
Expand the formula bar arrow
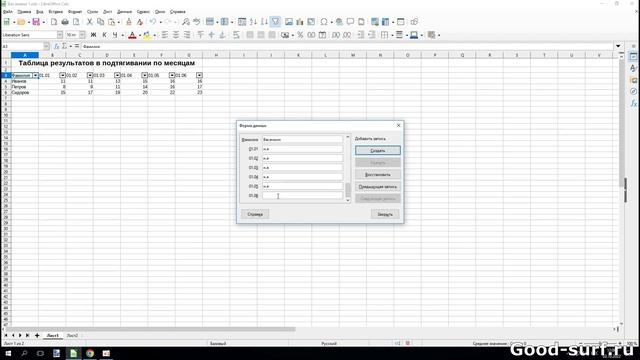618,47
